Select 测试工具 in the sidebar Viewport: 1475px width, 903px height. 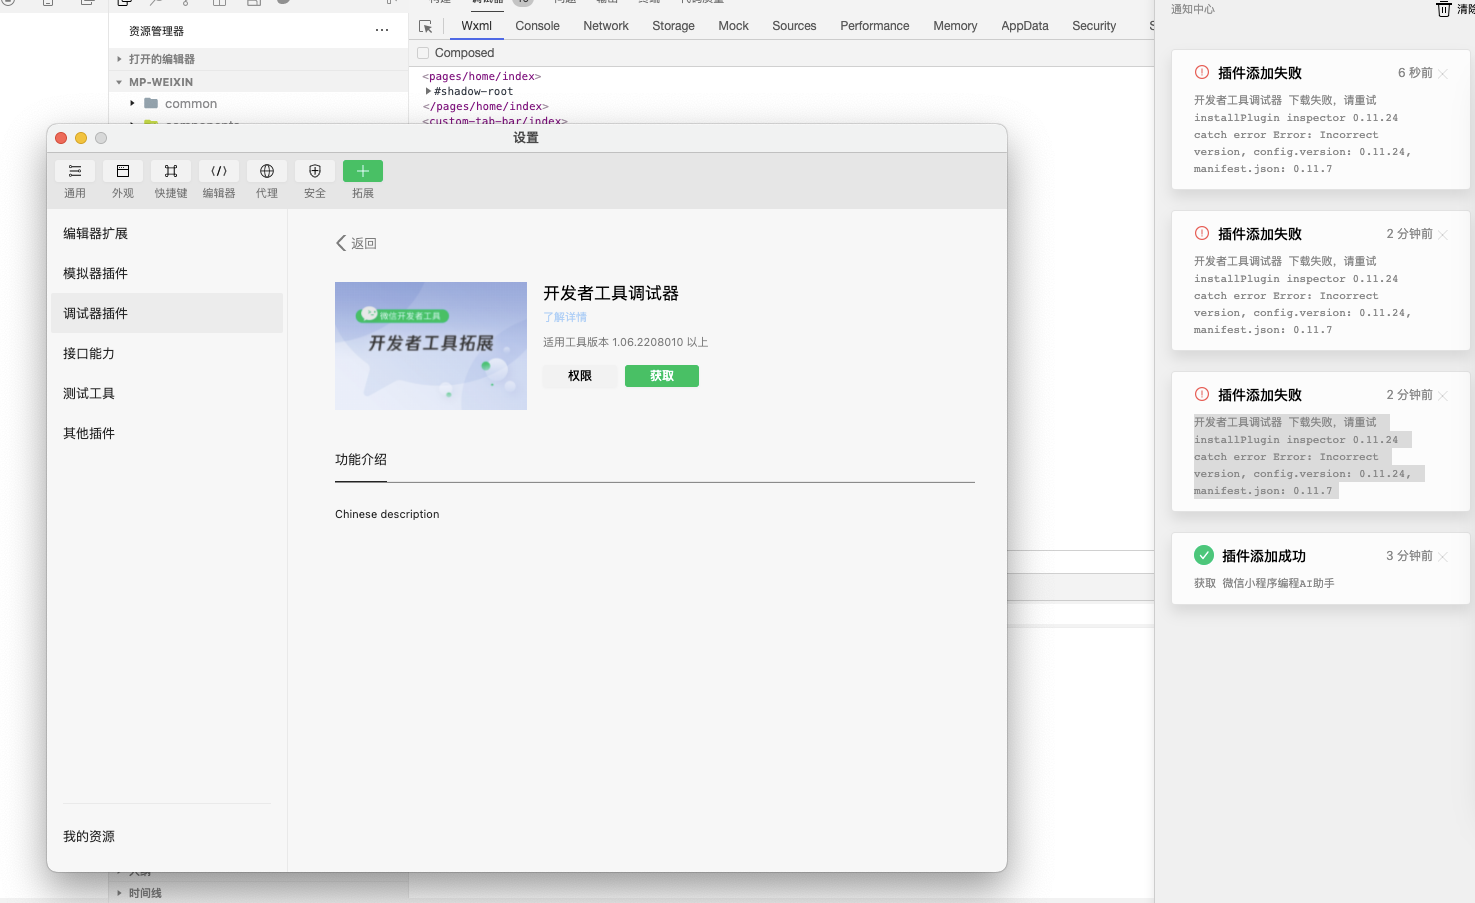(x=167, y=393)
